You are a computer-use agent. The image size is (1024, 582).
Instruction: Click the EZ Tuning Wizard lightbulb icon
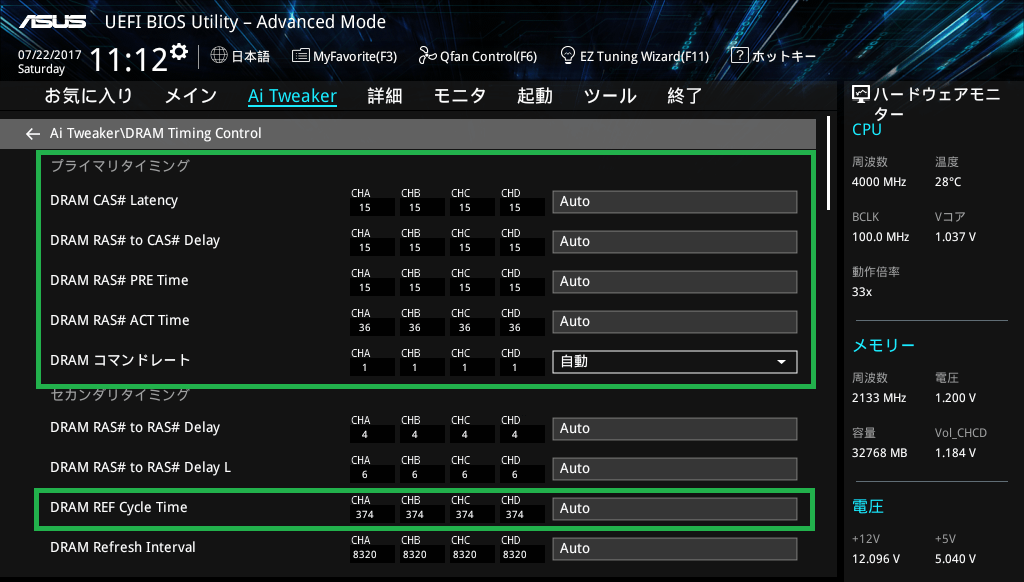568,56
